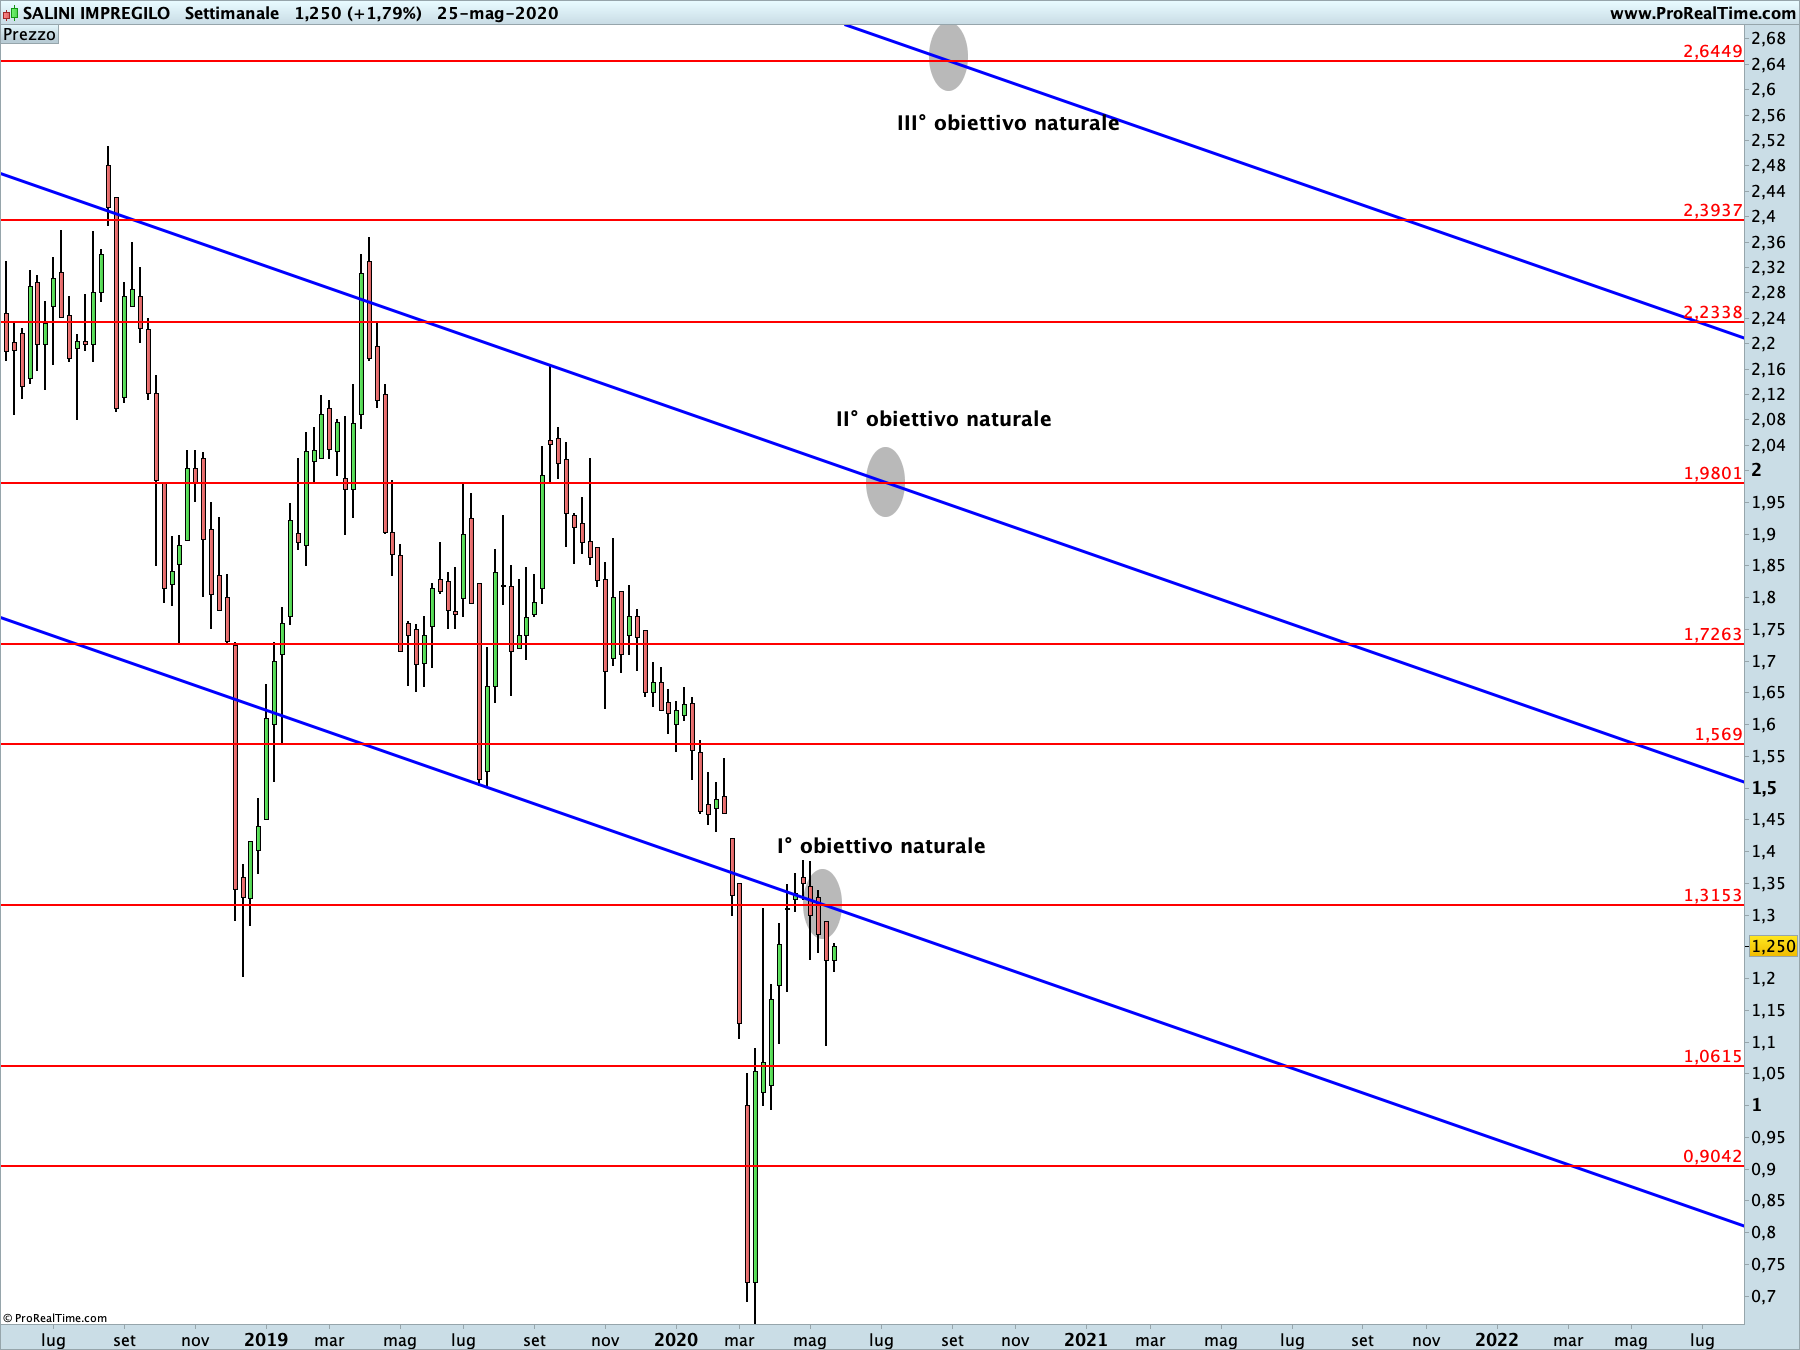Click the grey ellipse at II° obiettivo
1800x1350 pixels.
(885, 482)
